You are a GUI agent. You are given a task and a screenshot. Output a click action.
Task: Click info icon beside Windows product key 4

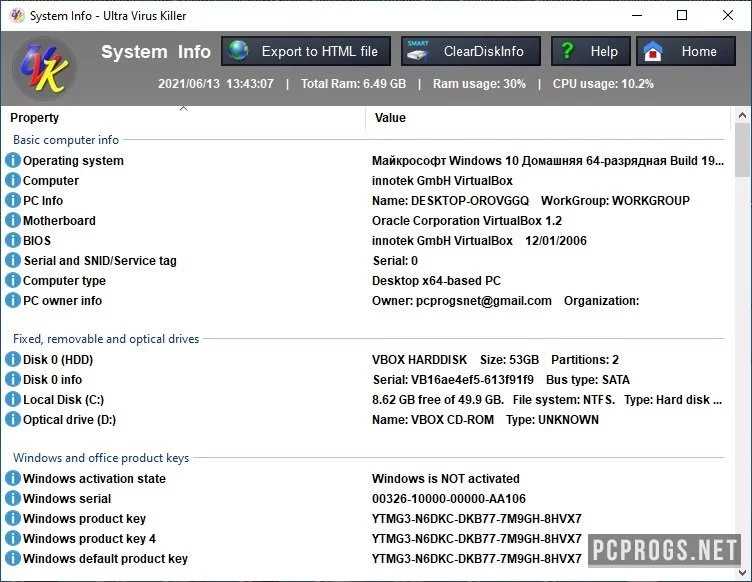click(x=13, y=538)
